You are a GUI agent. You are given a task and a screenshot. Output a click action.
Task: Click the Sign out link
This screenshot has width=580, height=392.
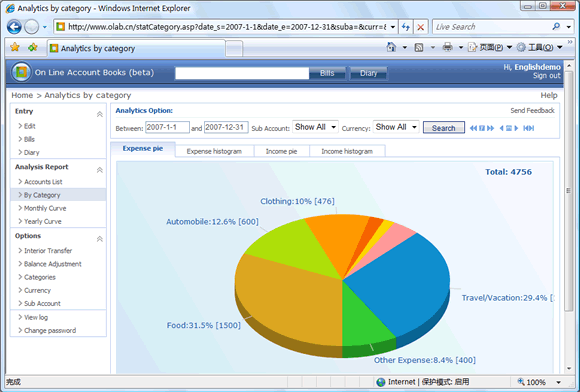point(546,76)
